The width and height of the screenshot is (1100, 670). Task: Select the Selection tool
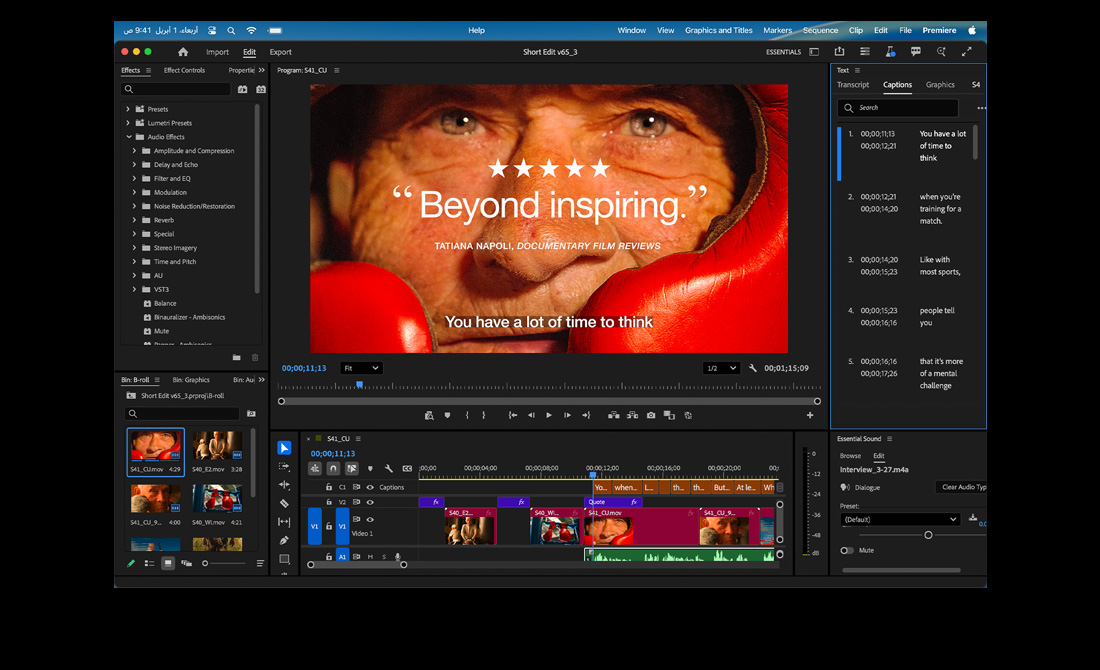click(x=284, y=448)
